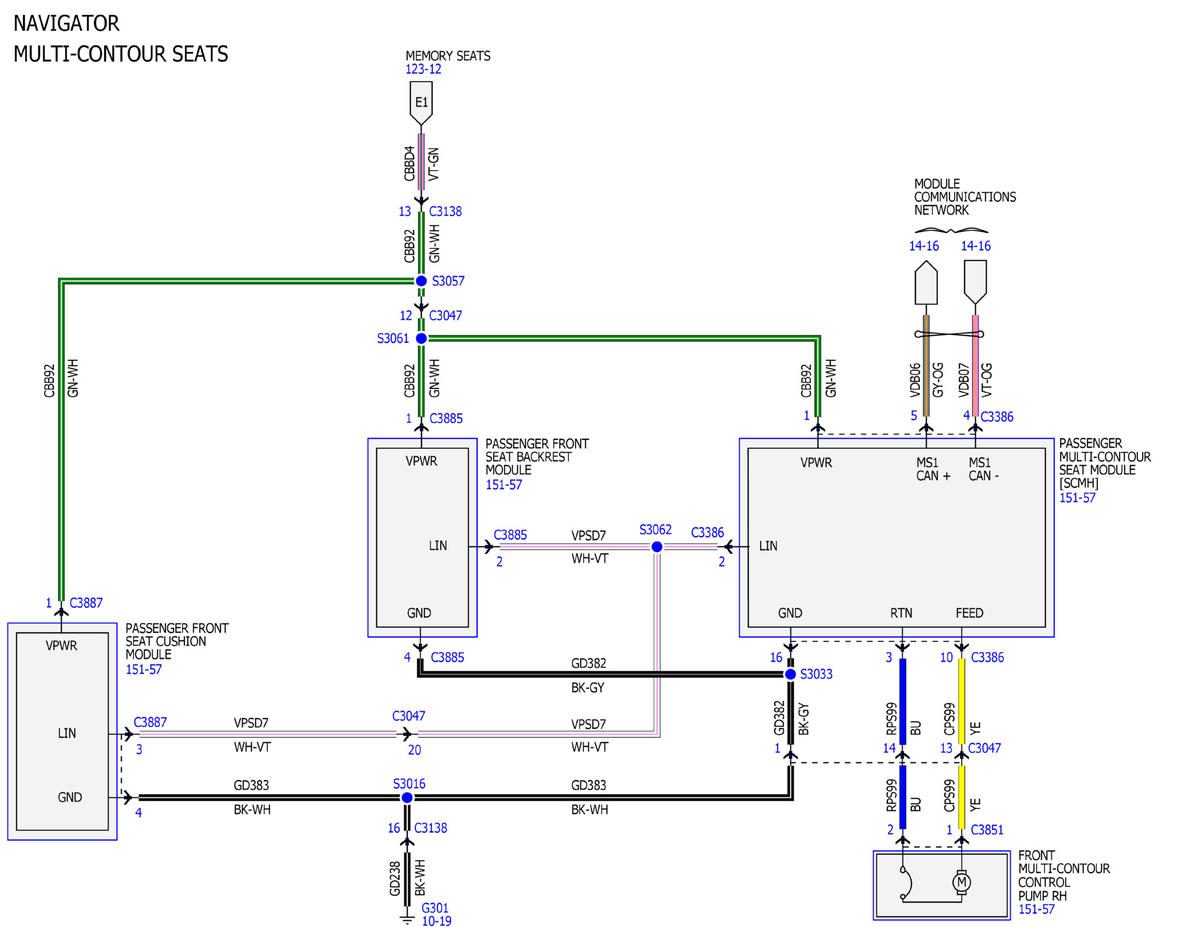The width and height of the screenshot is (1200, 927).
Task: Click the C3138 connector label beside pin 16
Action: point(431,828)
